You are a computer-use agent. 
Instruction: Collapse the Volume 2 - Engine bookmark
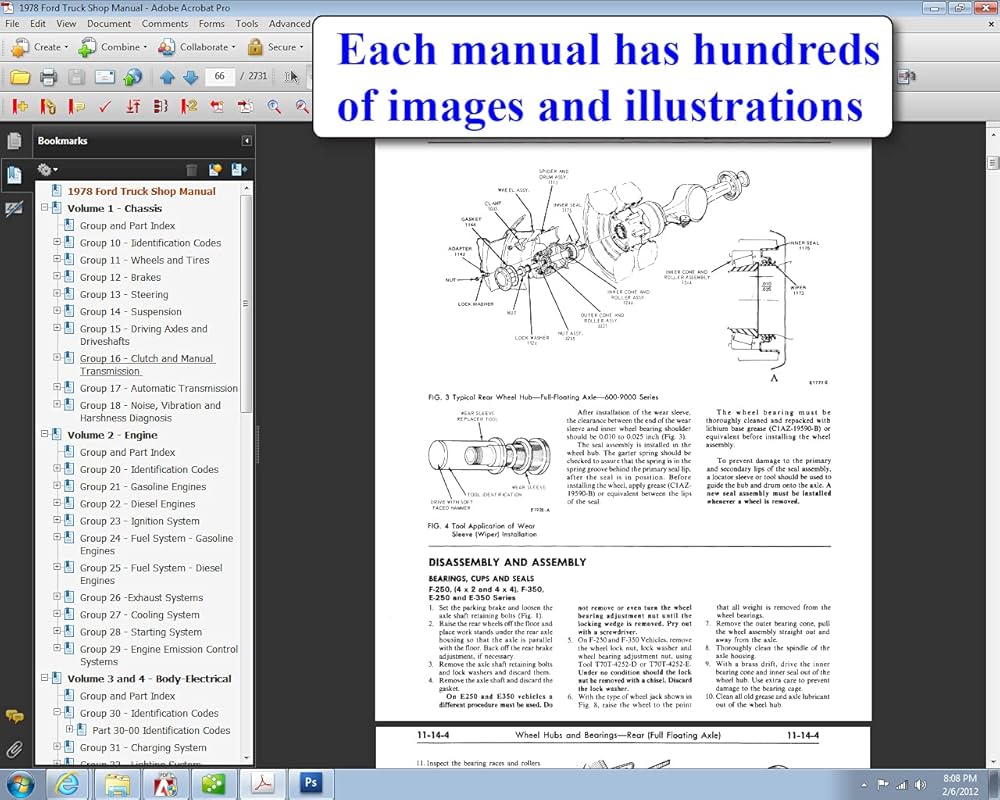tap(45, 435)
